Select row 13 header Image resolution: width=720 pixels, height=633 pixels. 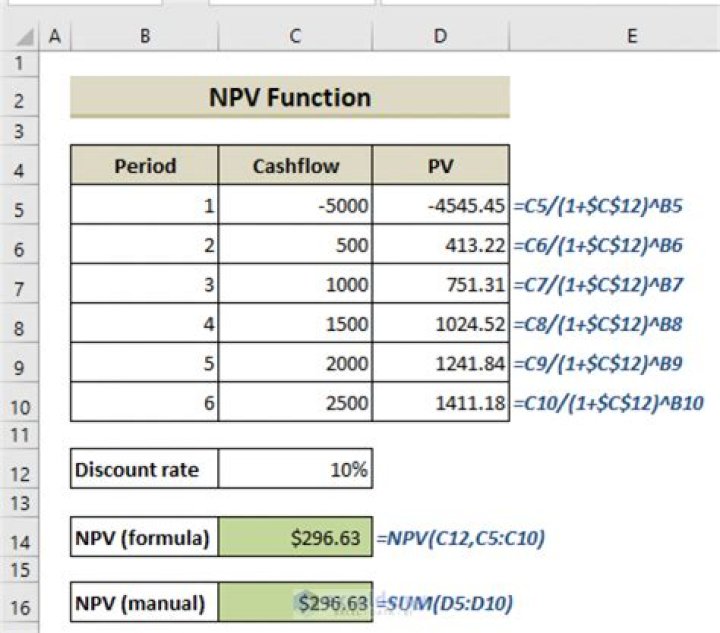click(x=19, y=503)
